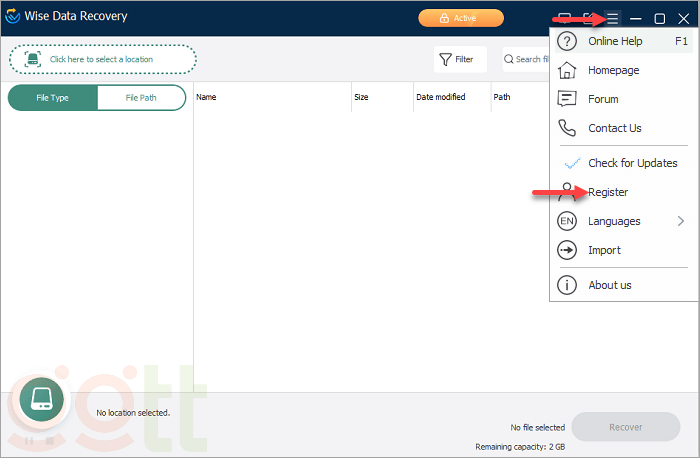Image resolution: width=700 pixels, height=458 pixels.
Task: Click the Online Help question mark icon
Action: click(x=567, y=41)
